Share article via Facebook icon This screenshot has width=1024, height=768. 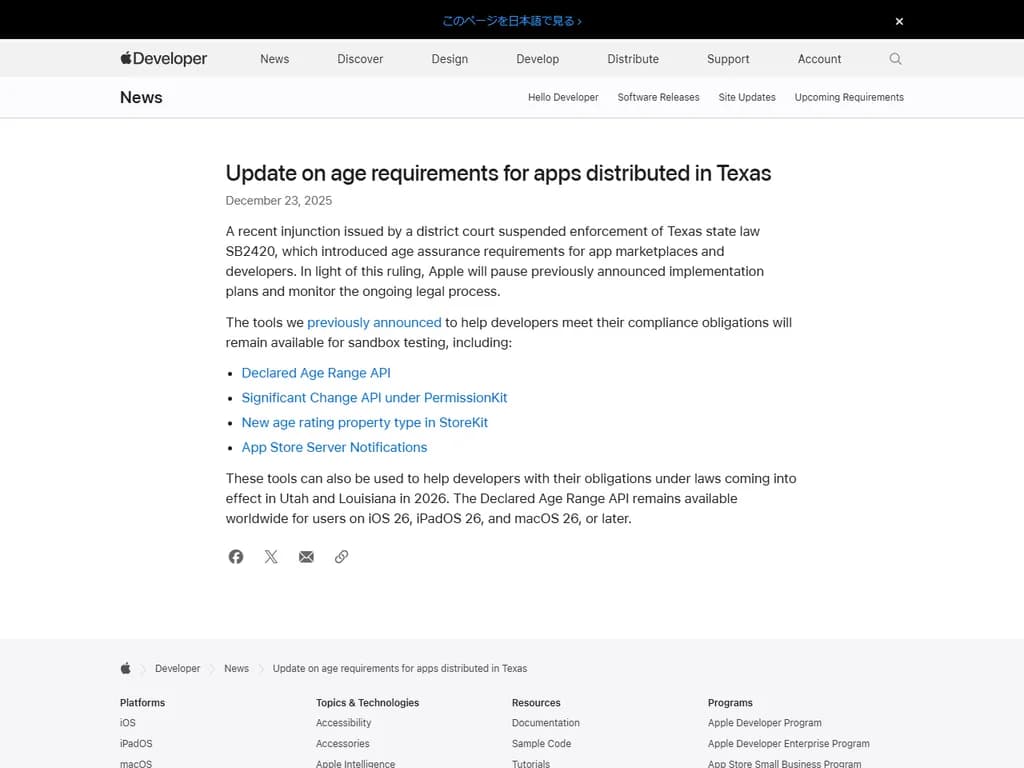(x=236, y=557)
